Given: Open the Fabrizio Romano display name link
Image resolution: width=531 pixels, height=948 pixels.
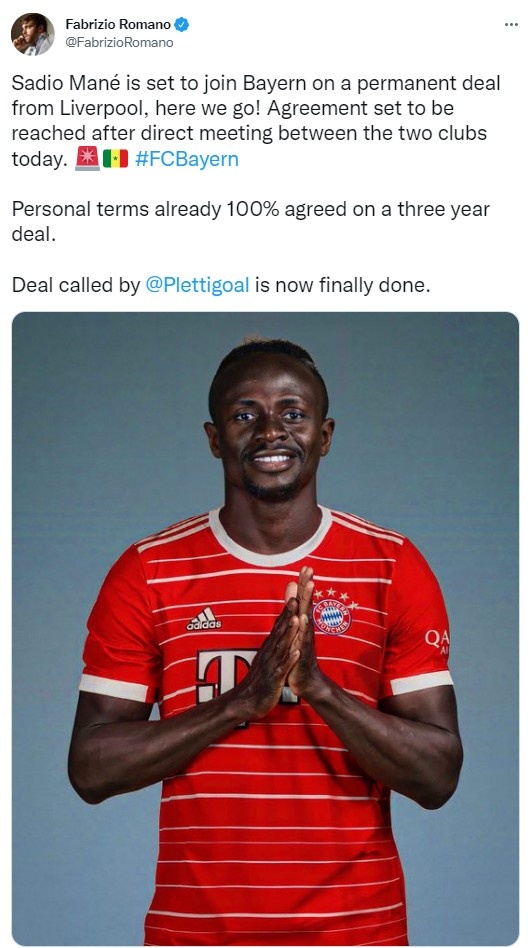Looking at the screenshot, I should (x=118, y=25).
